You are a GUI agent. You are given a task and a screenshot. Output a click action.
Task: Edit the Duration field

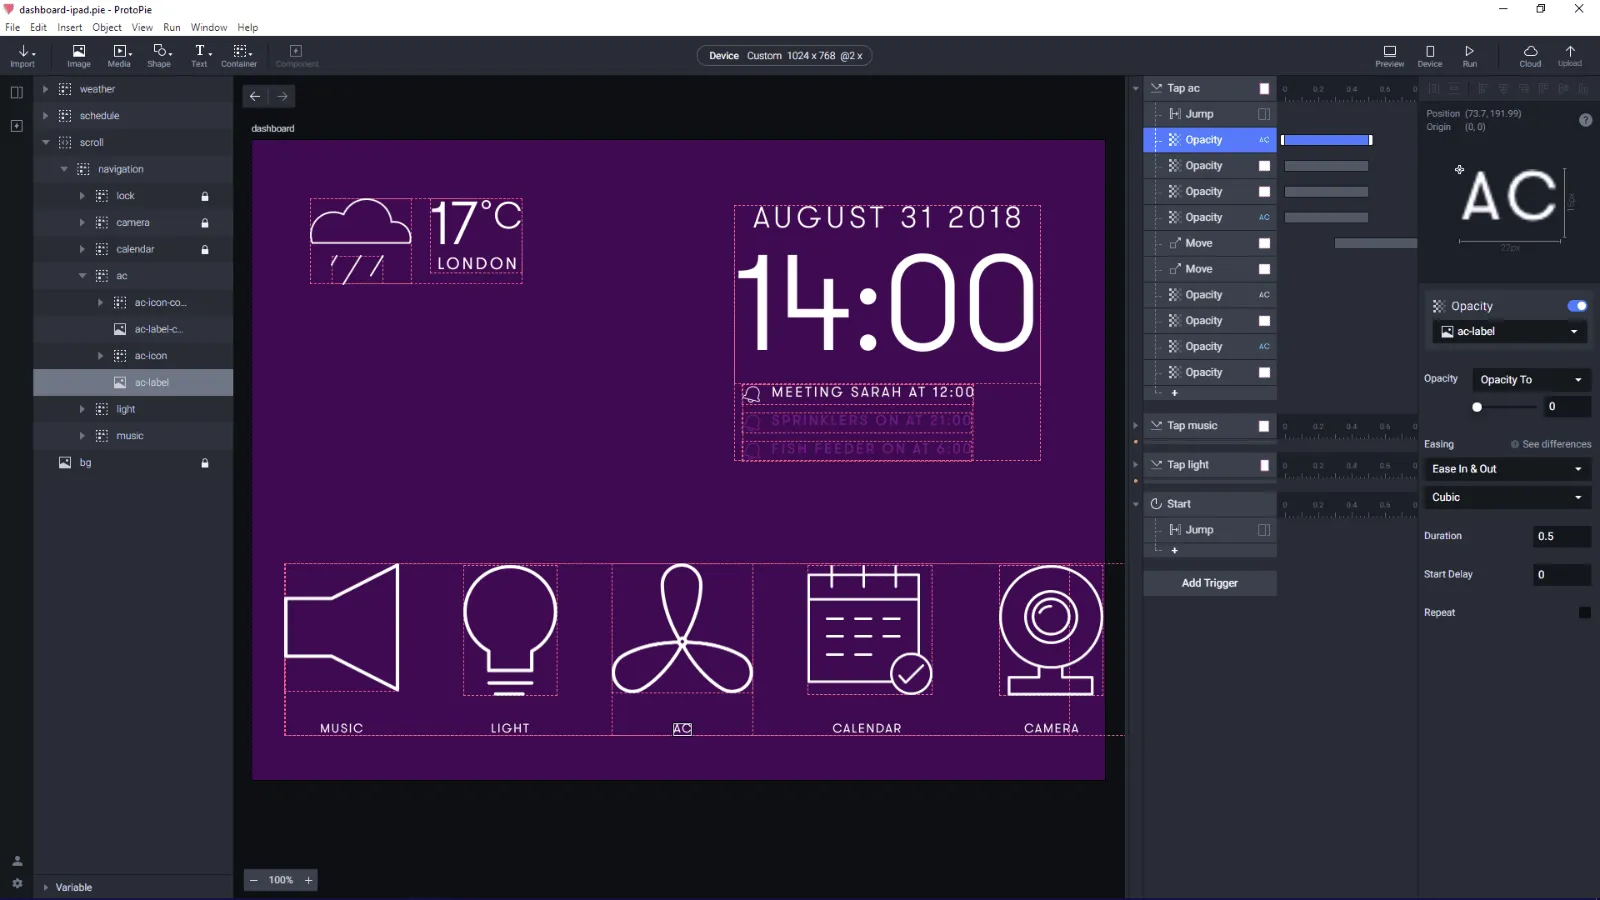coord(1562,536)
